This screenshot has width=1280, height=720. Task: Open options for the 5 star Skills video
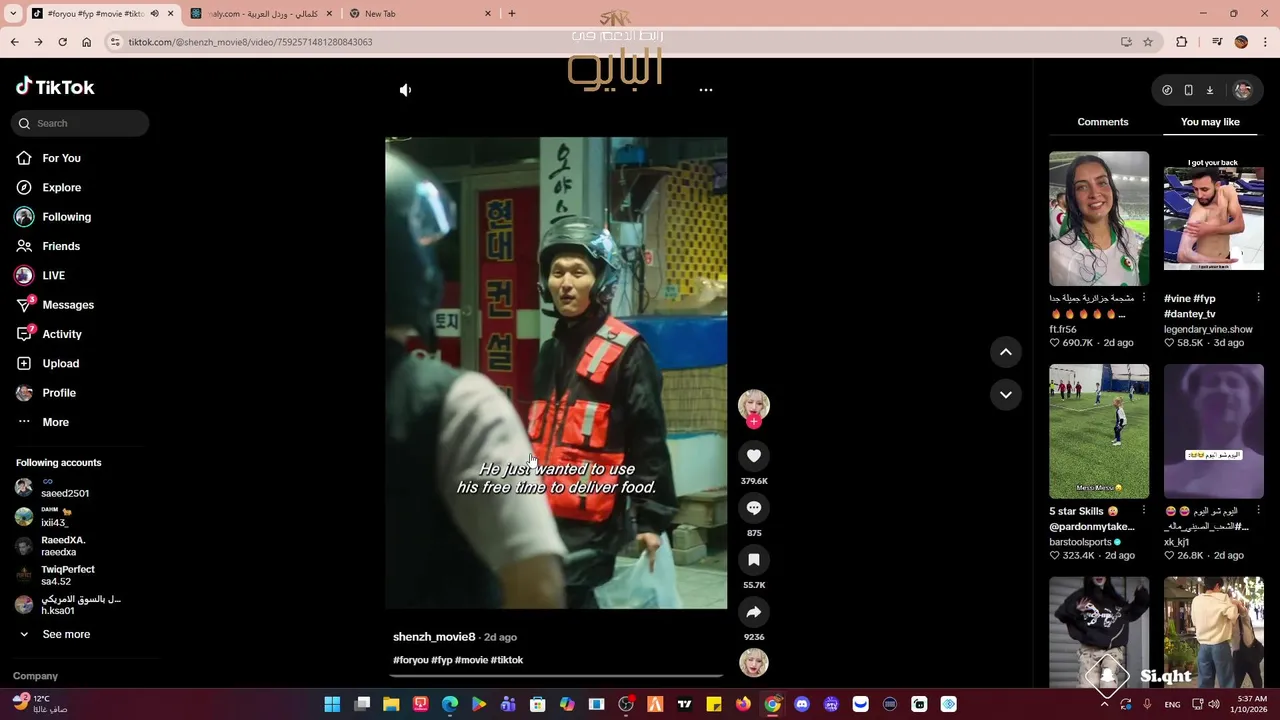tap(1144, 511)
